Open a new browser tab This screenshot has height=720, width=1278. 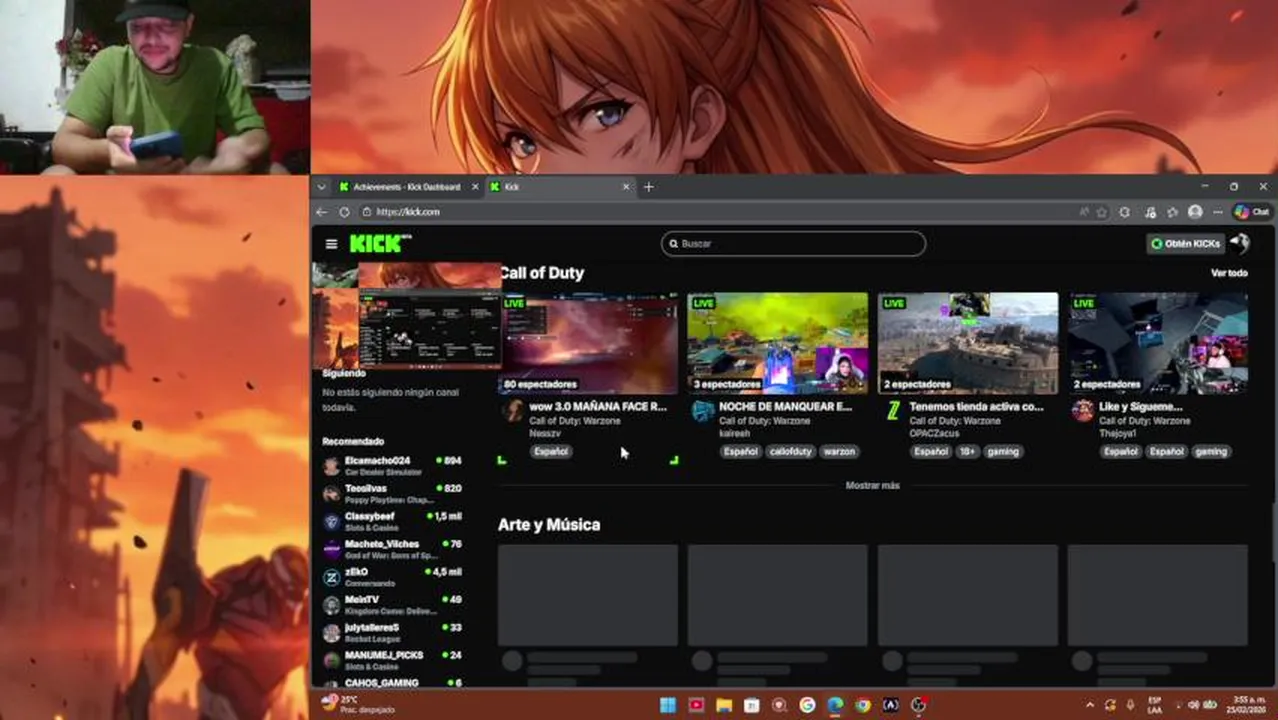pyautogui.click(x=649, y=187)
